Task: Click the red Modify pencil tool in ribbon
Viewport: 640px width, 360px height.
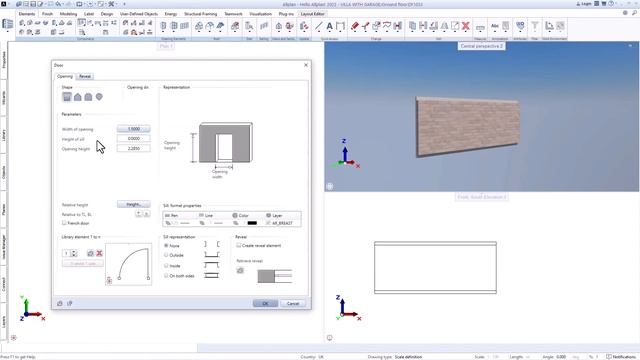Action: [354, 26]
